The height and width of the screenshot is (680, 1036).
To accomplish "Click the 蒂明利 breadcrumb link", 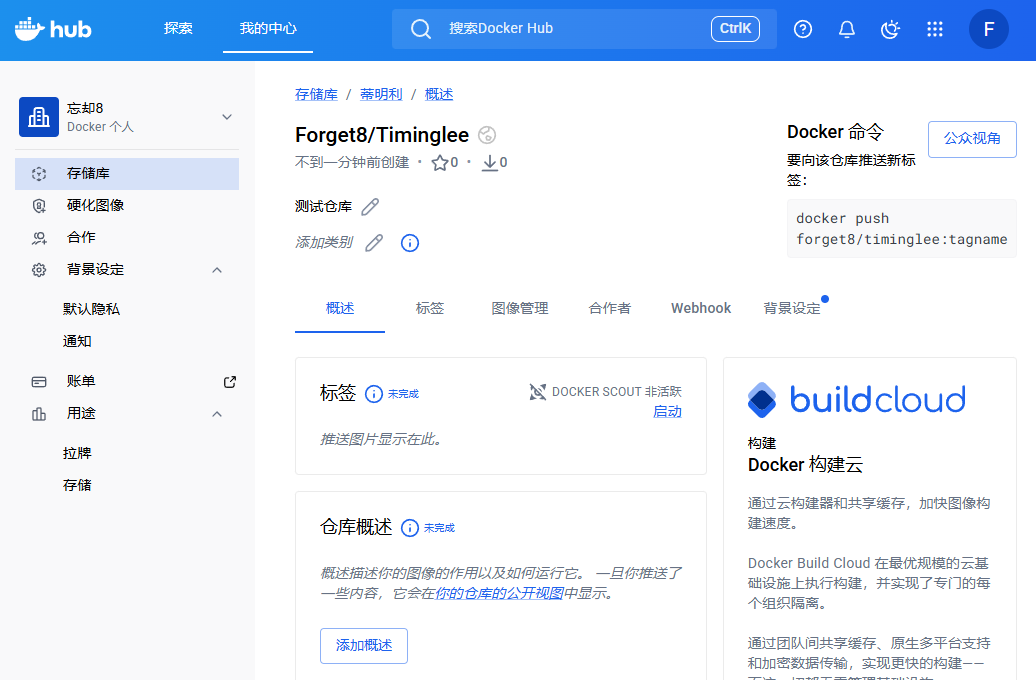I will click(x=381, y=94).
